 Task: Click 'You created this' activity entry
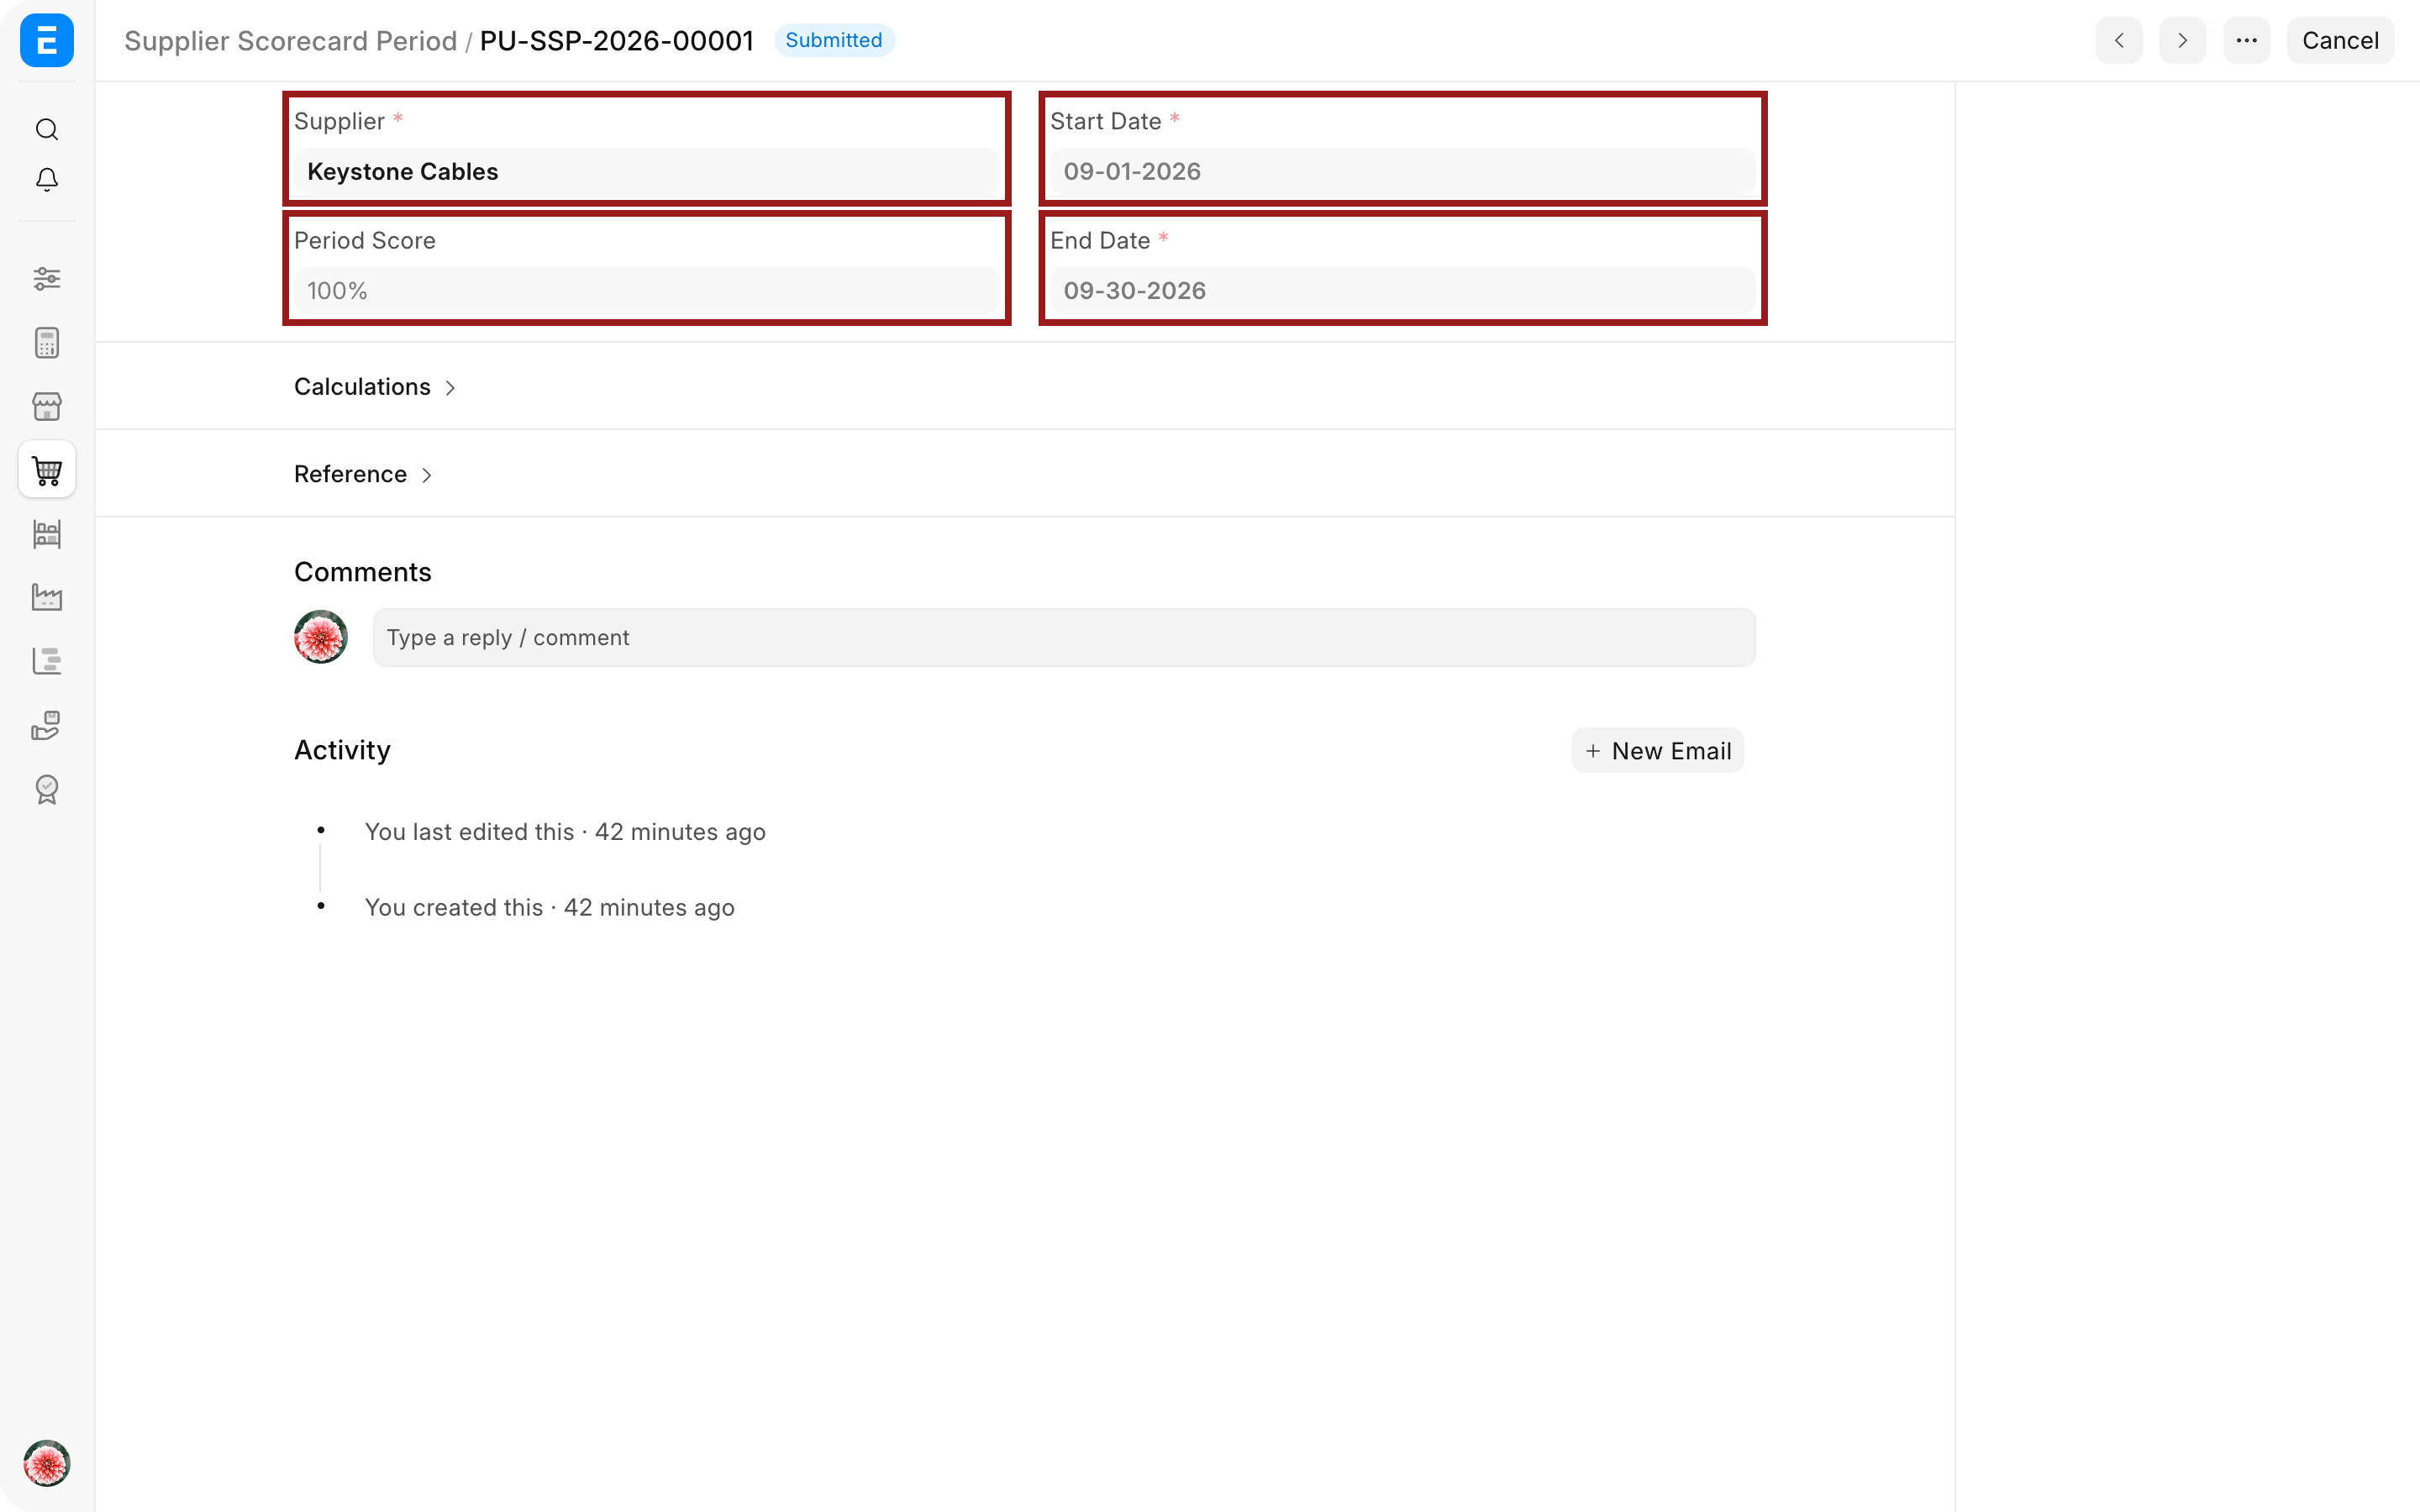click(x=550, y=907)
